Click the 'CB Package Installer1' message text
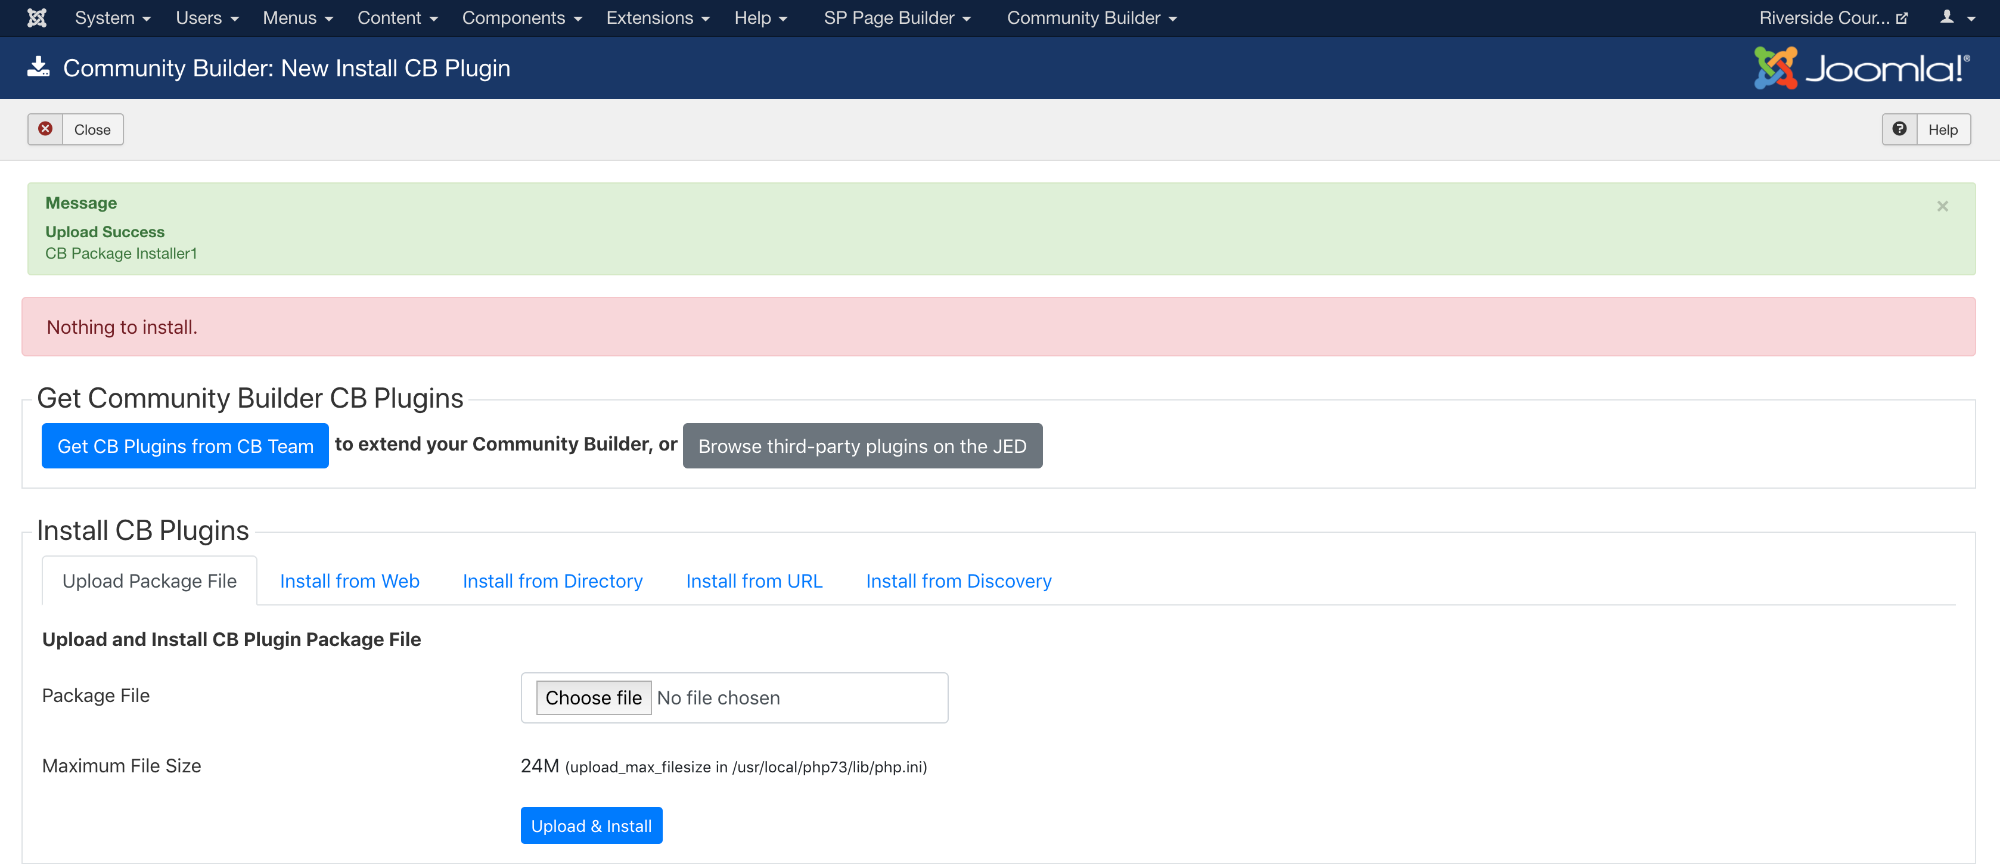 (121, 254)
